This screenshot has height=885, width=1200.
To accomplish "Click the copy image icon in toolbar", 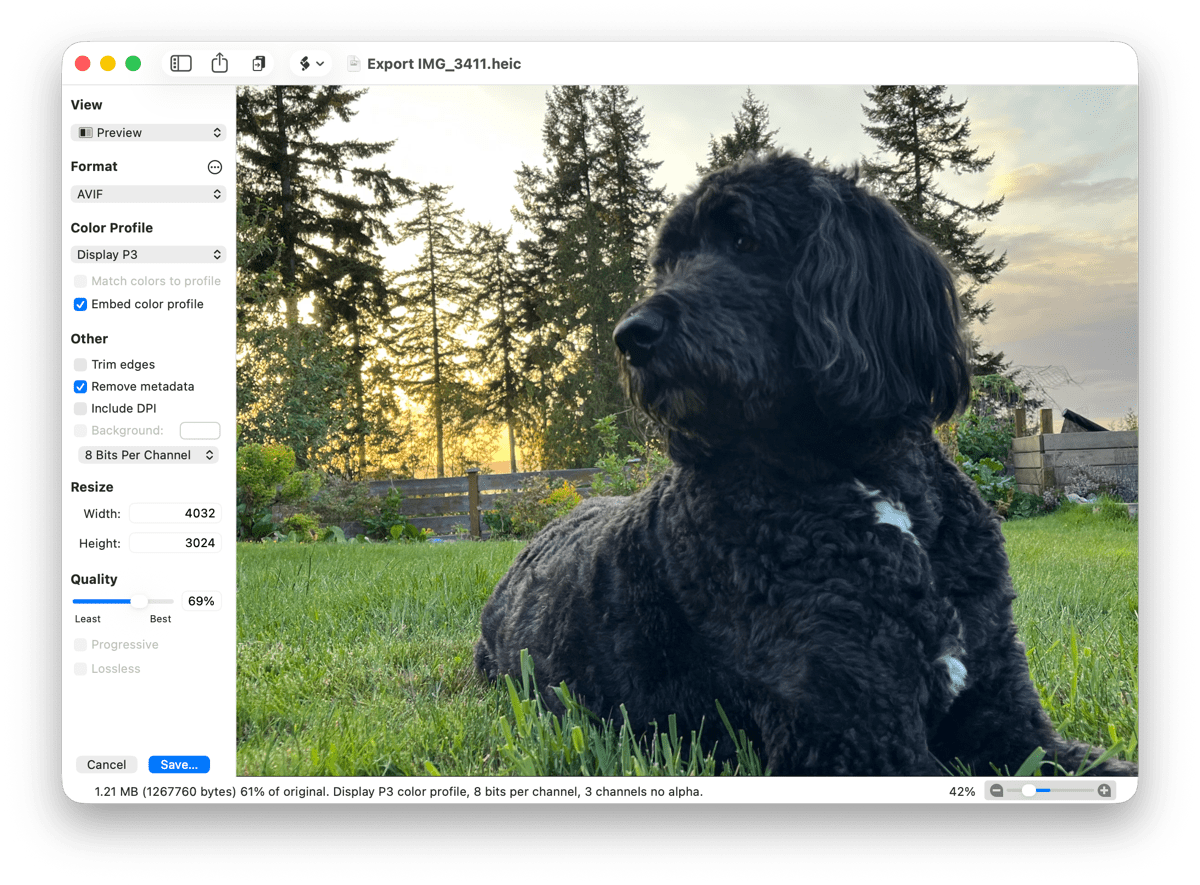I will 259,64.
